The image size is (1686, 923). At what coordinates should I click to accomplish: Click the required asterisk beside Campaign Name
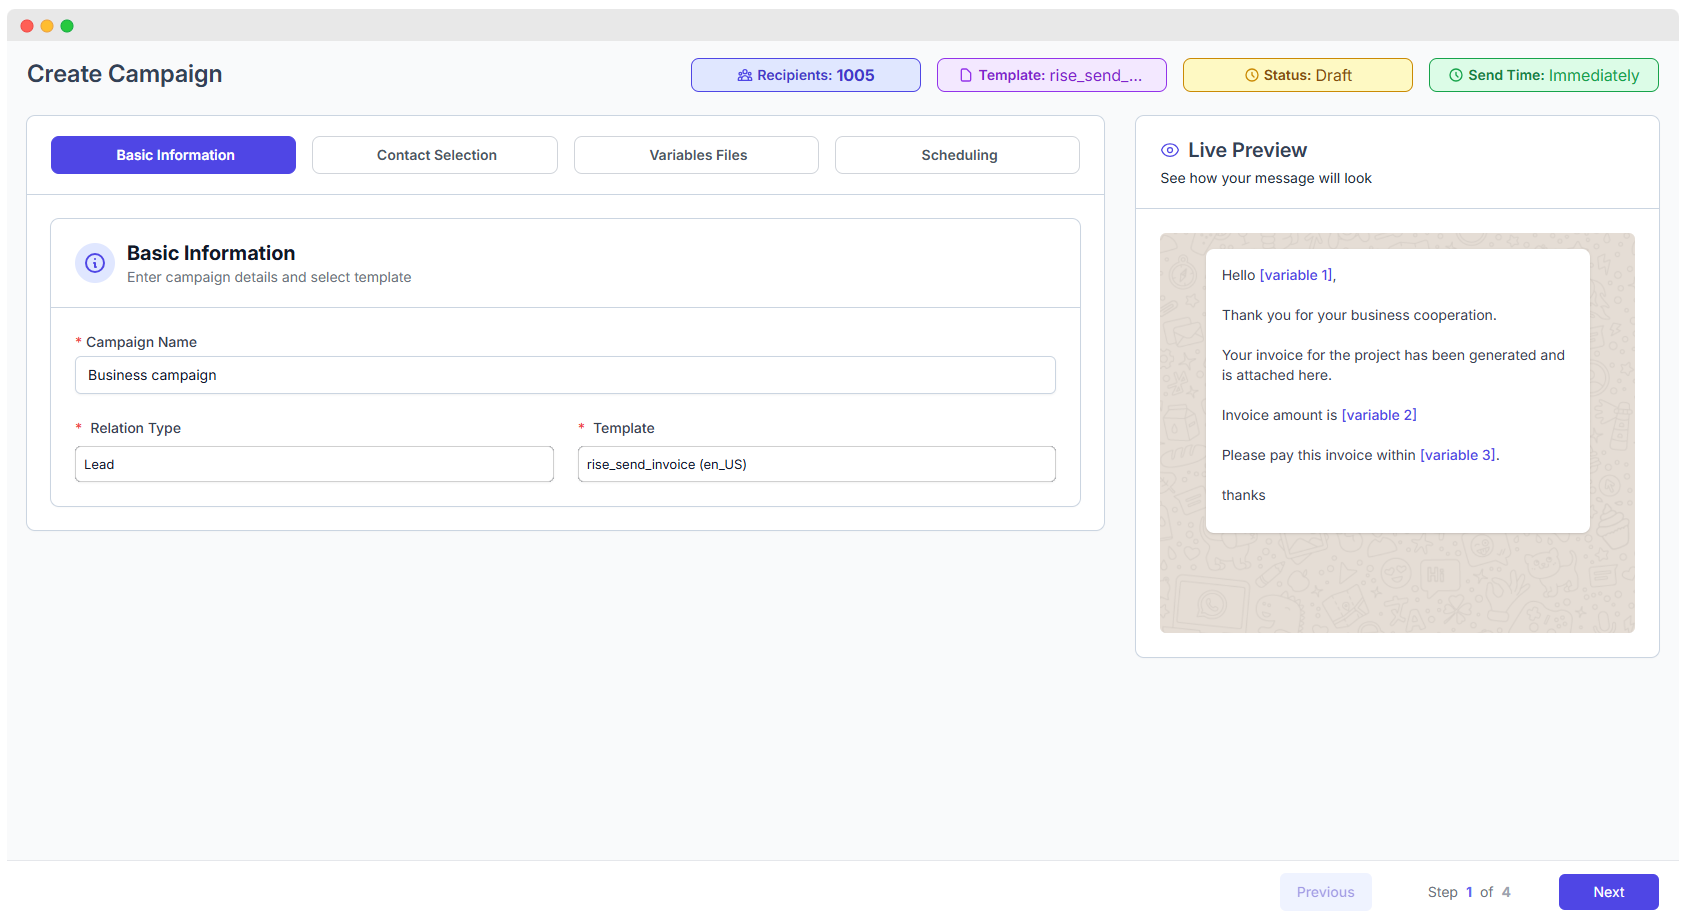tap(78, 341)
